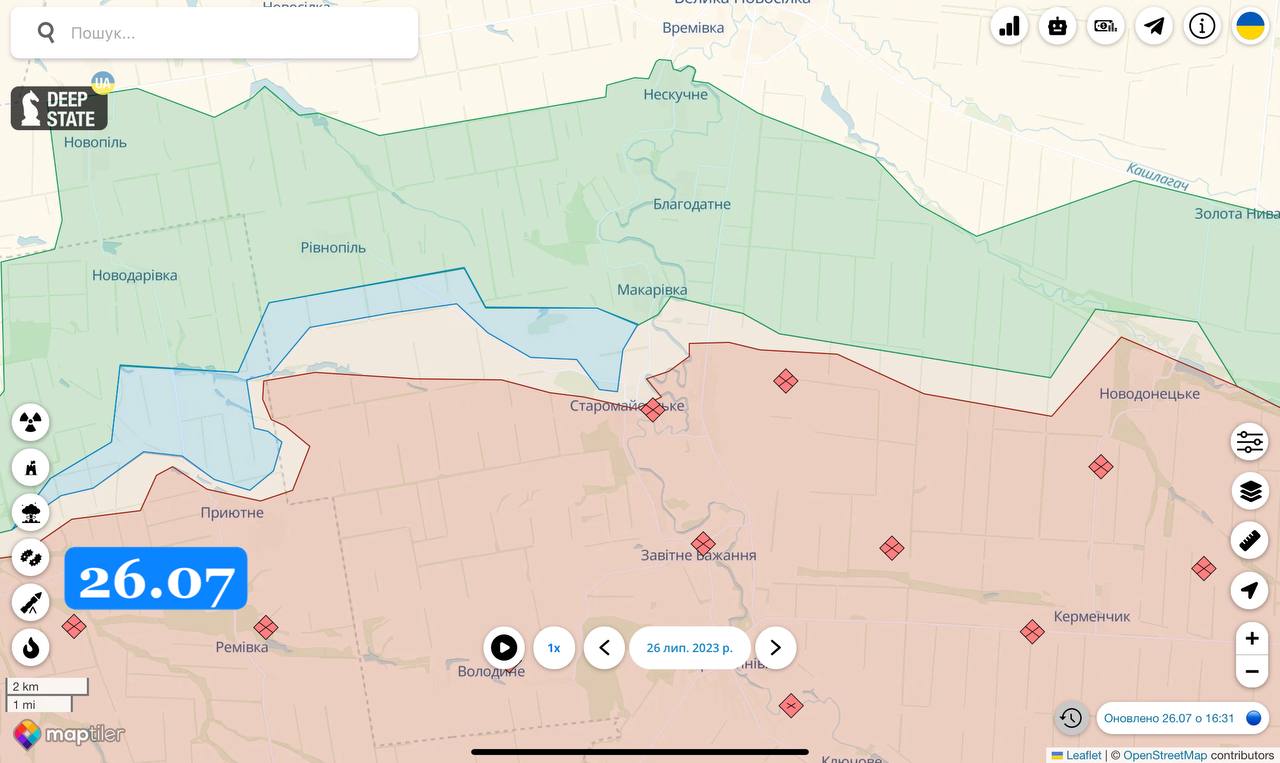The width and height of the screenshot is (1280, 763).
Task: Open the map layers stack menu
Action: [x=1250, y=491]
